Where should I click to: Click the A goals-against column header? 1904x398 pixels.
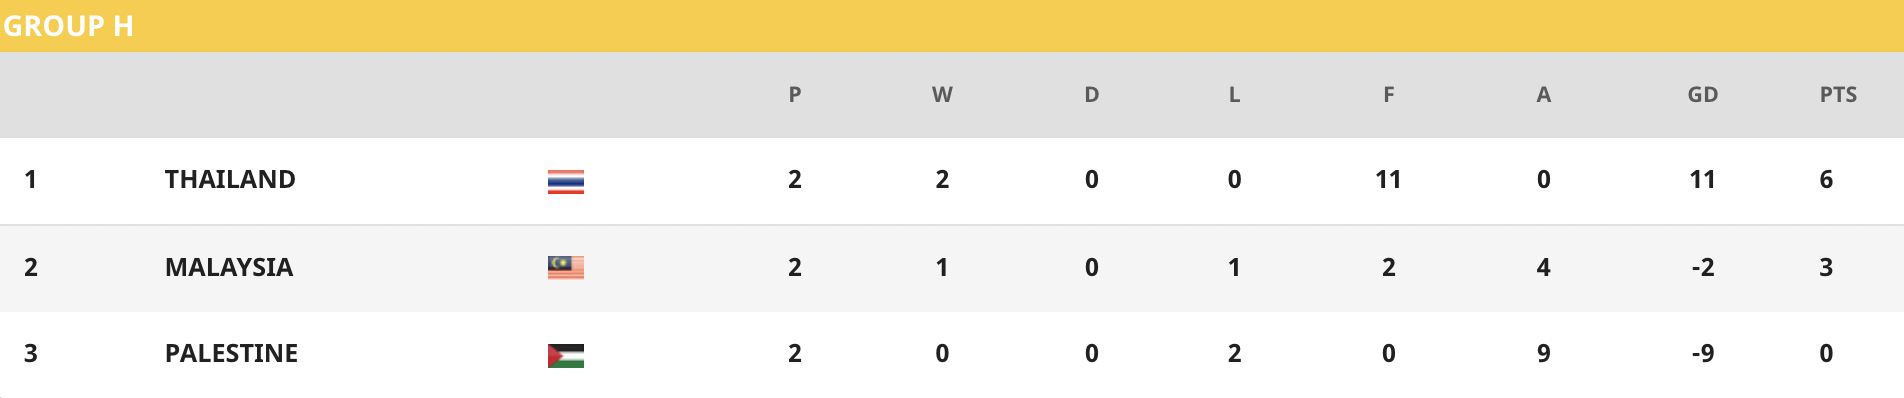point(1544,95)
